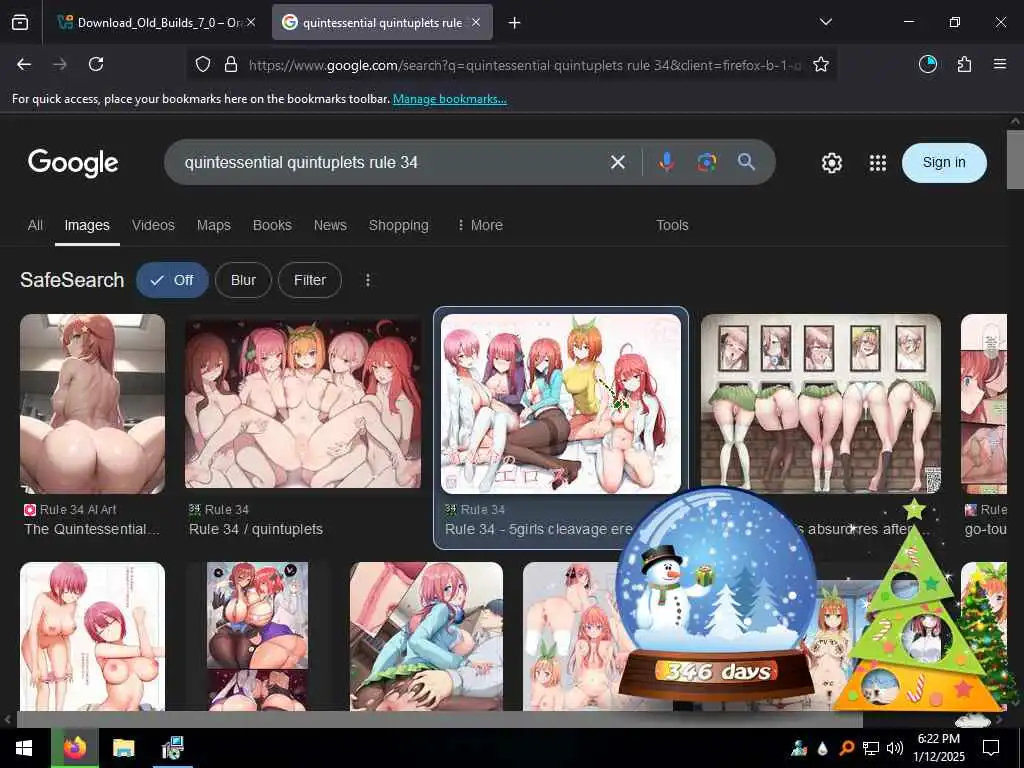The width and height of the screenshot is (1024, 768).
Task: Go back to the previous page
Action: point(24,64)
